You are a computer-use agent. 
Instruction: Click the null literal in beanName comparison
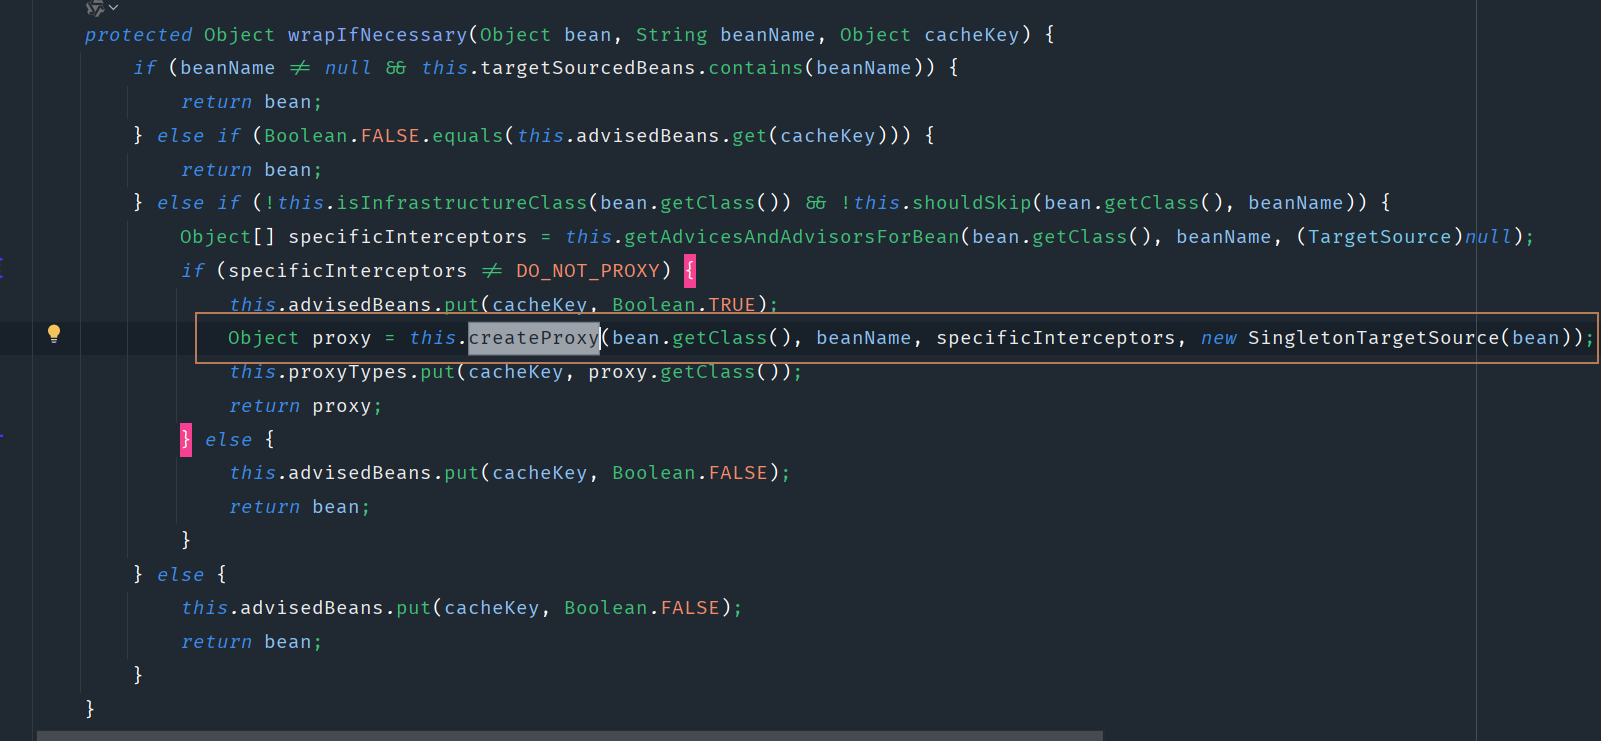(348, 68)
